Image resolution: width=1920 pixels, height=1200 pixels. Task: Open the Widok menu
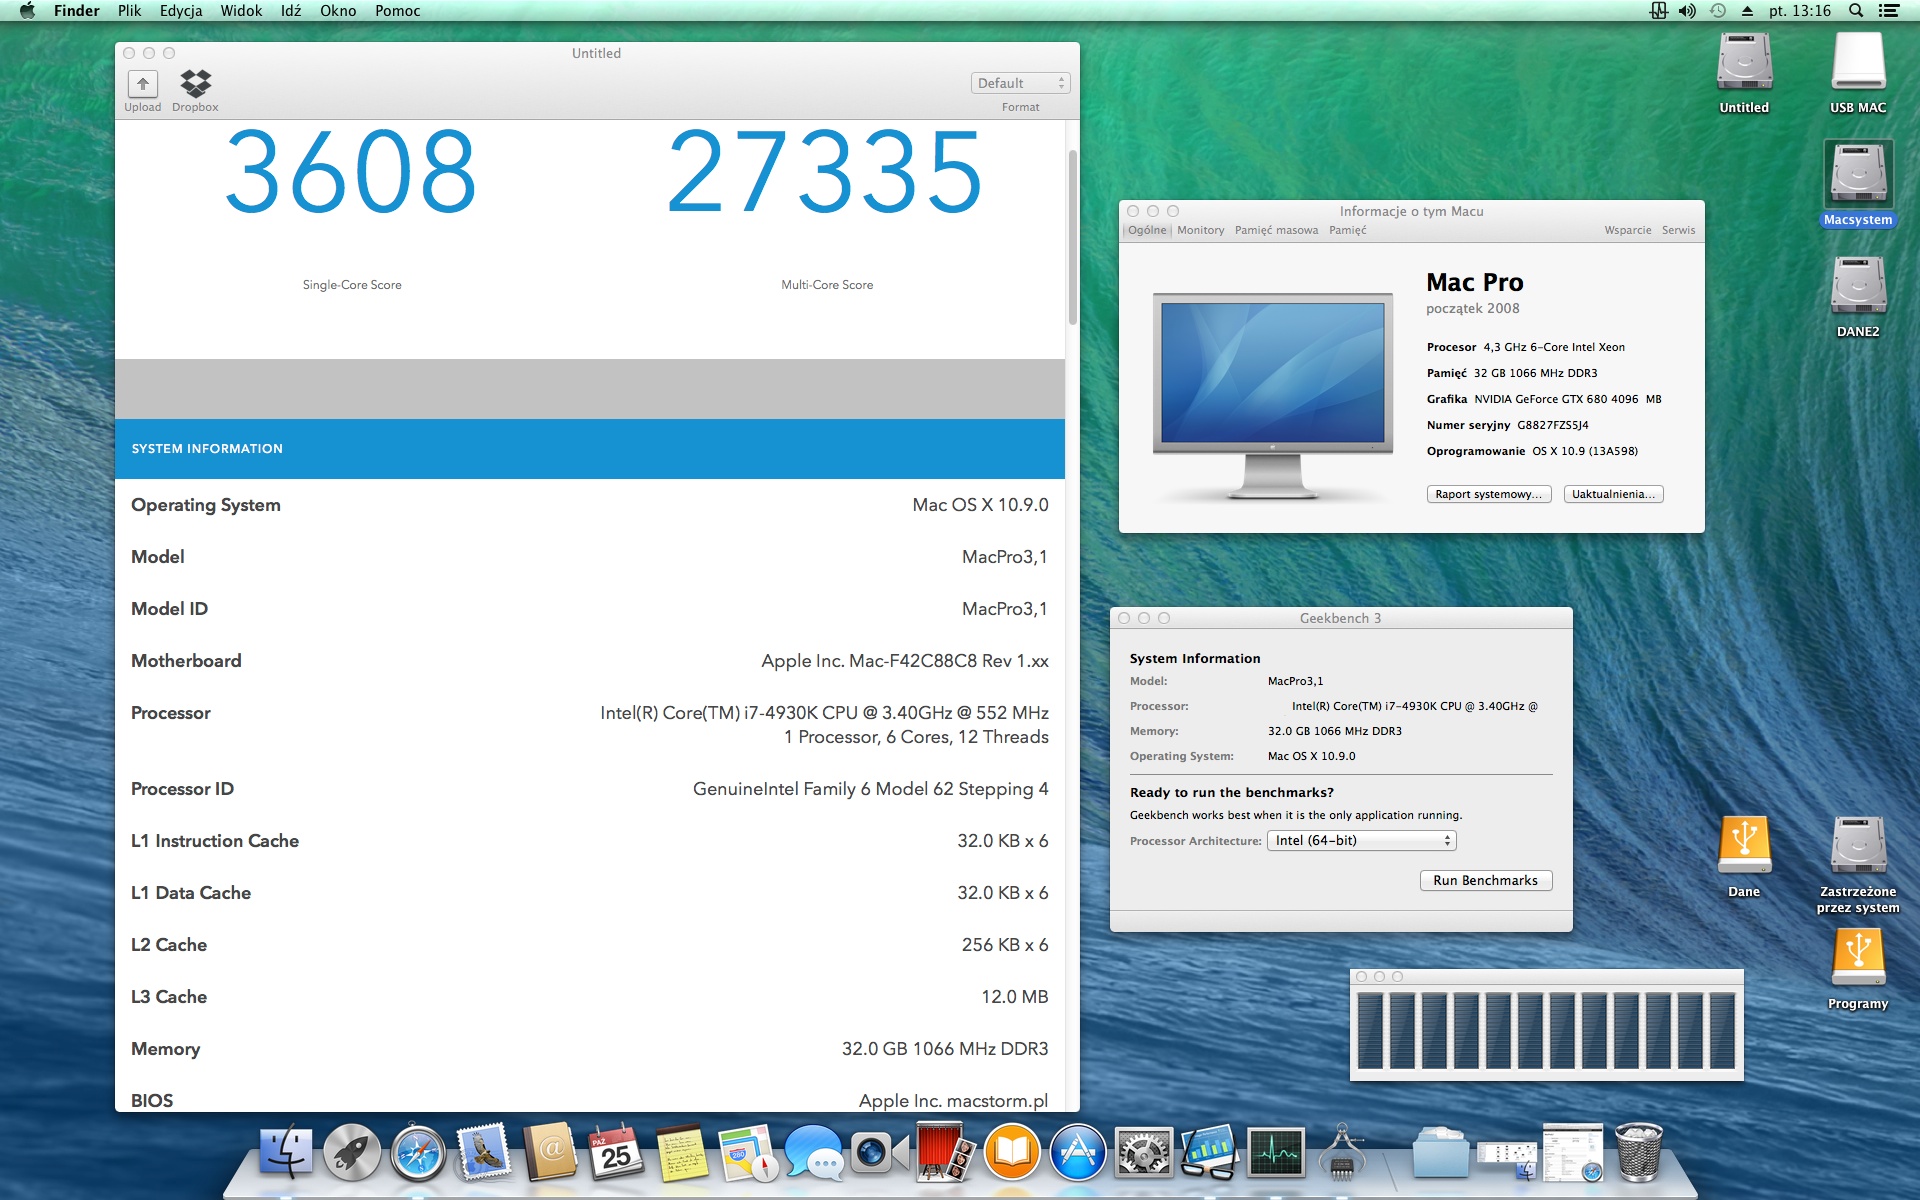241,11
